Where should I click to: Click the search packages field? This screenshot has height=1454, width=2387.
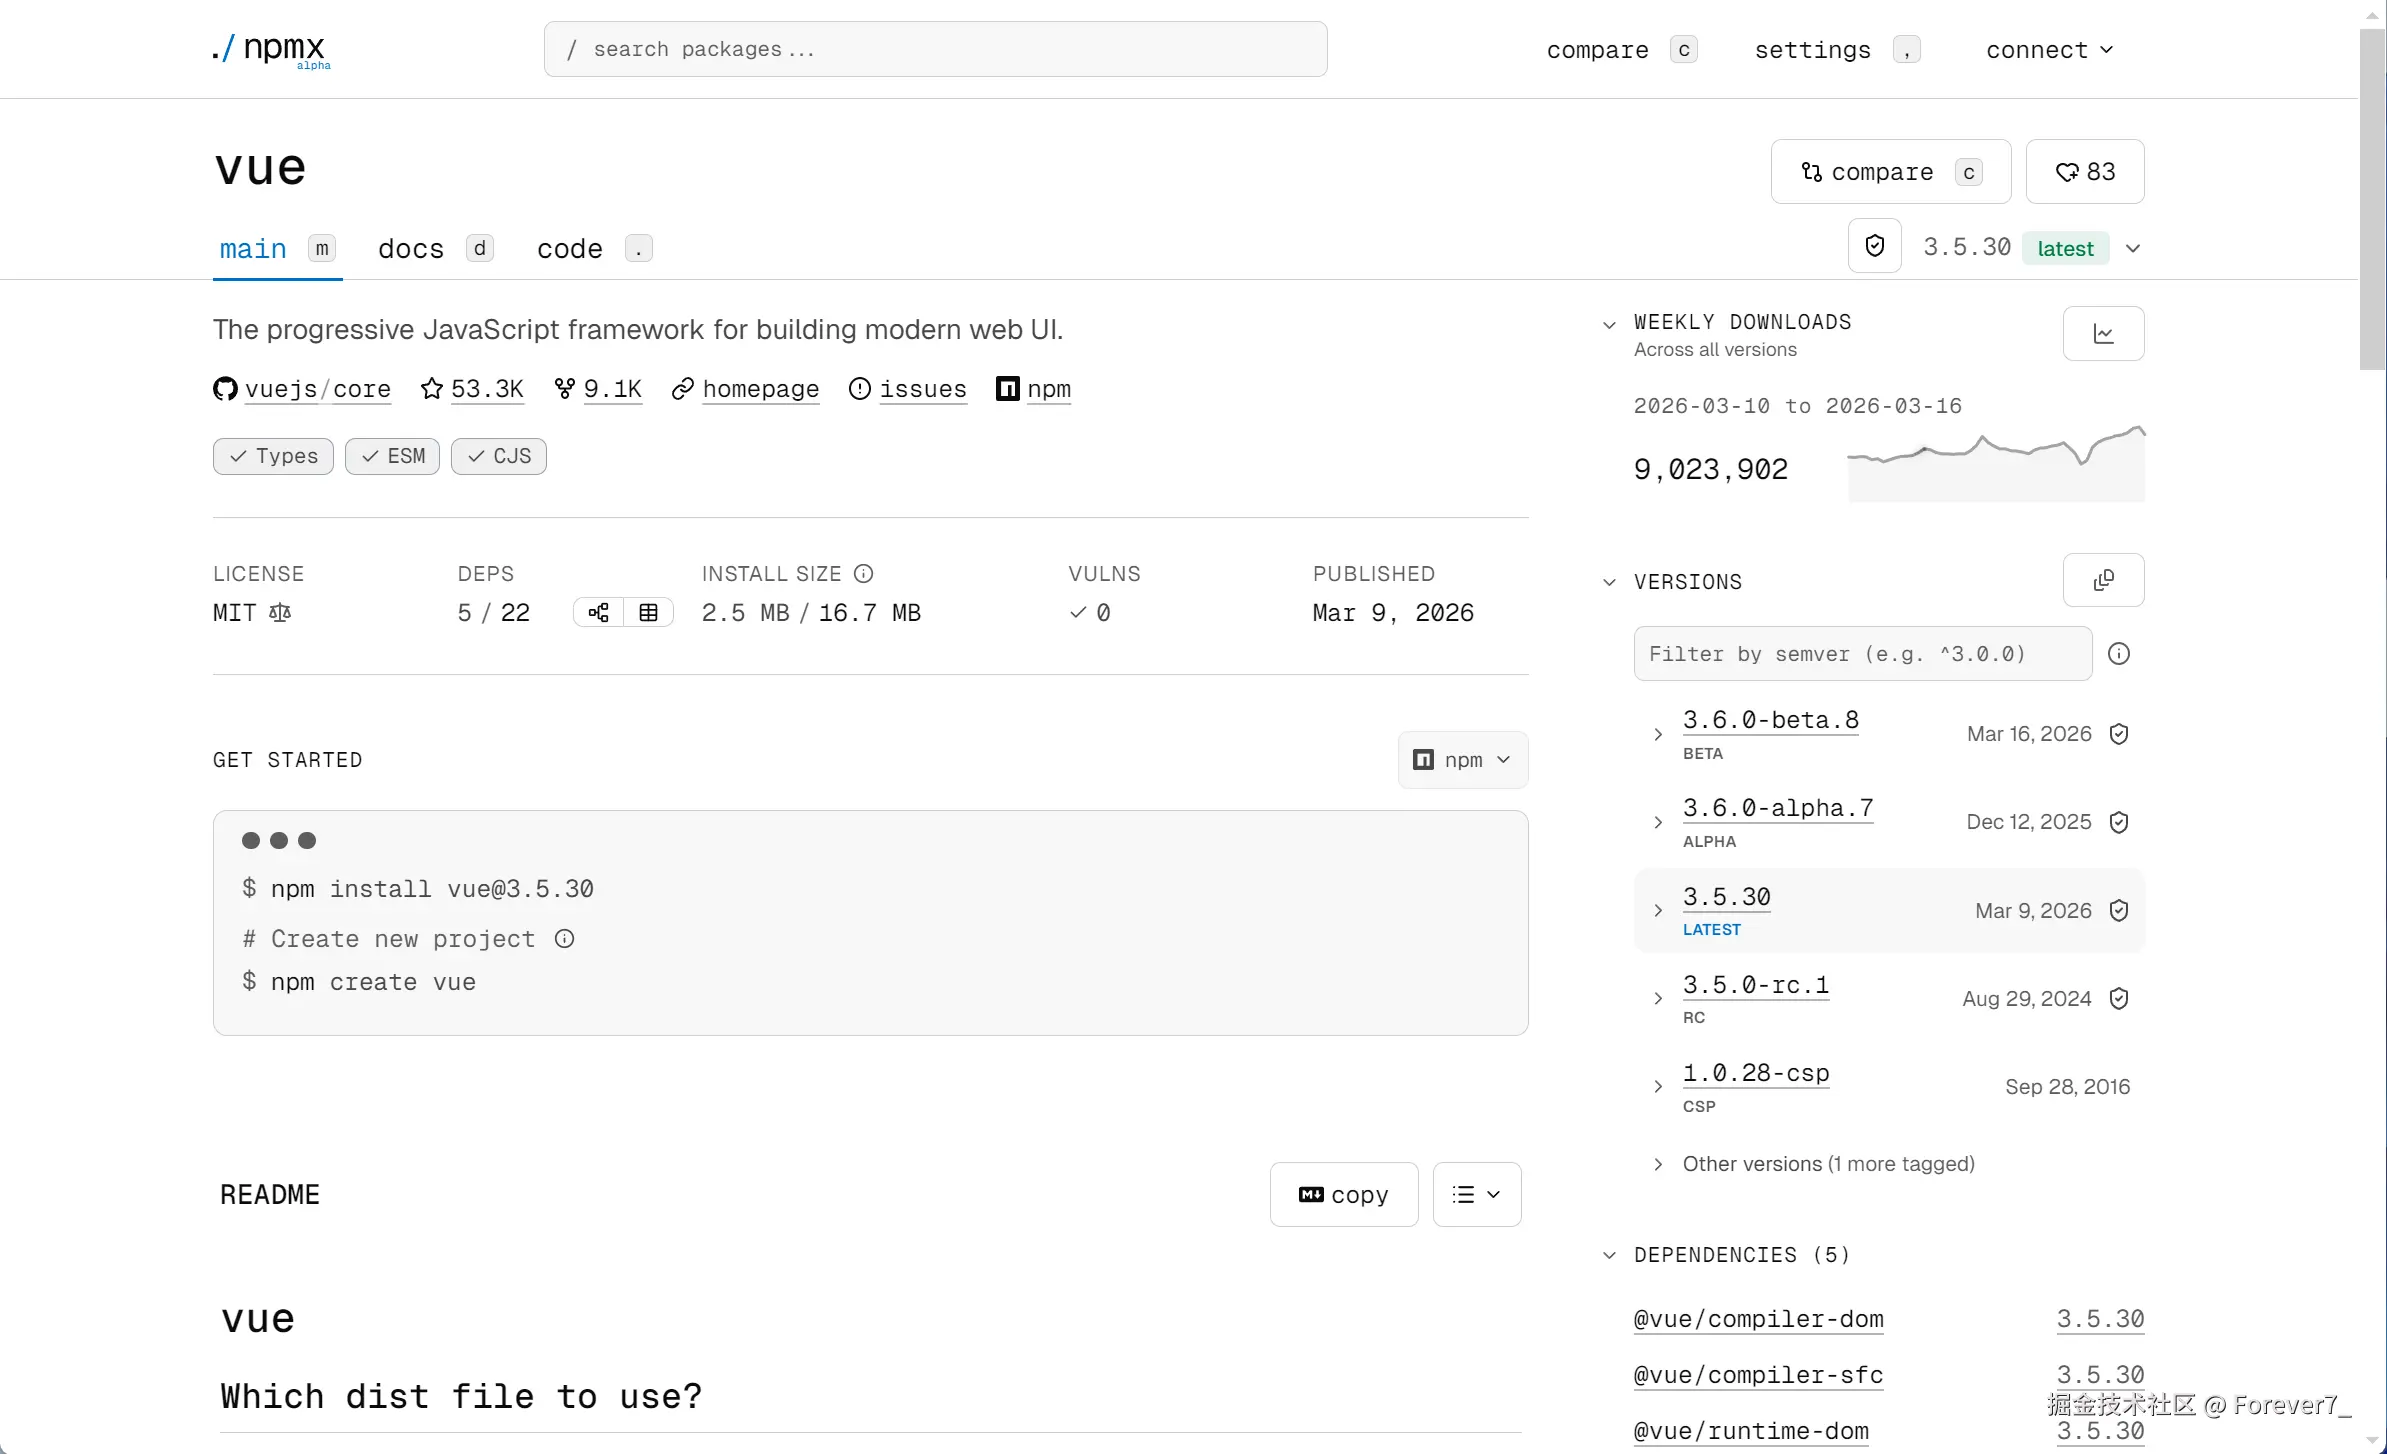(935, 50)
